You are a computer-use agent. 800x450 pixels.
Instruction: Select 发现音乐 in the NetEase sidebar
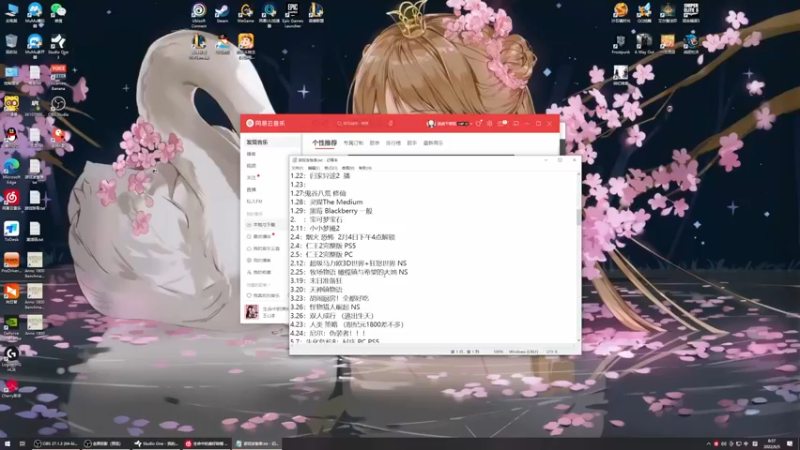click(271, 142)
